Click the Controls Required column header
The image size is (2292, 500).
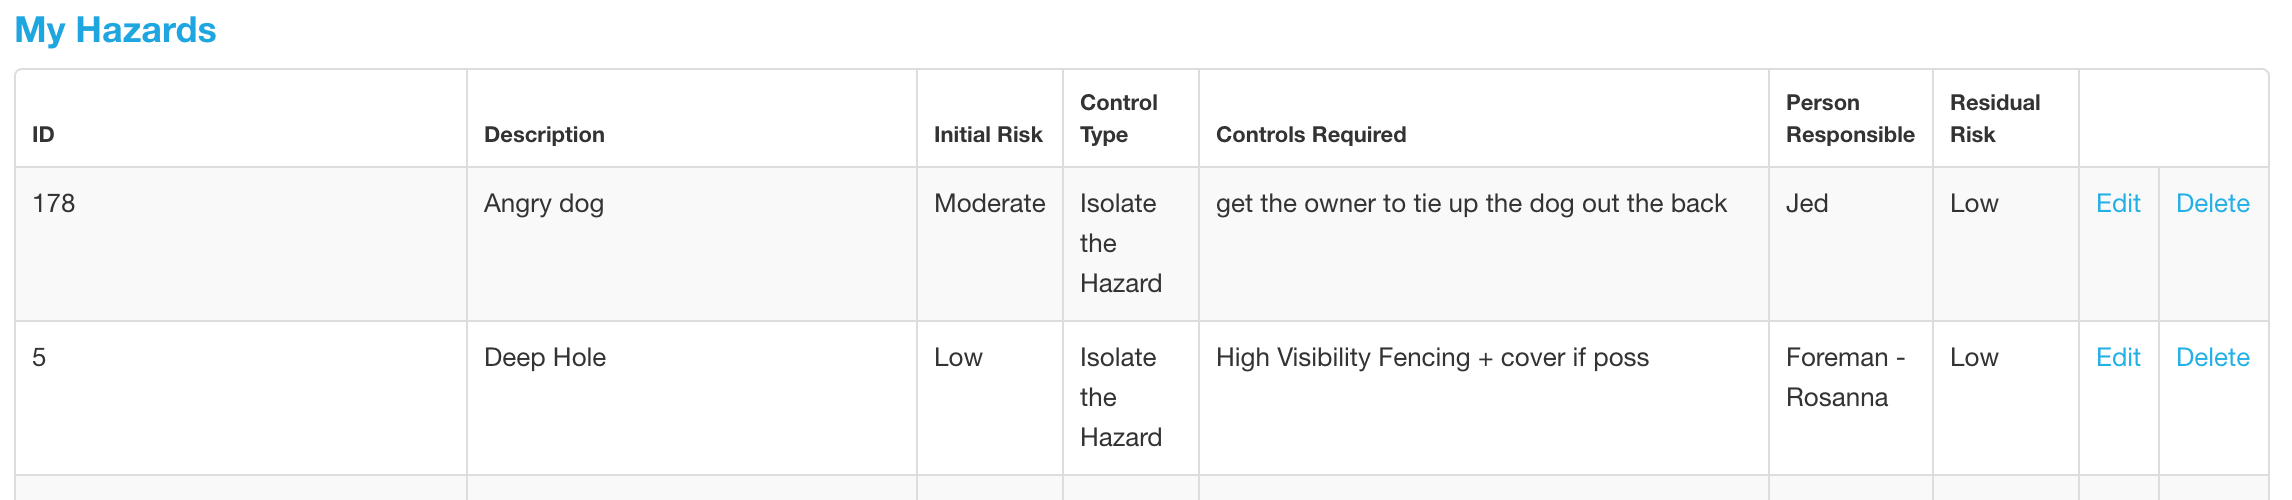click(1311, 135)
